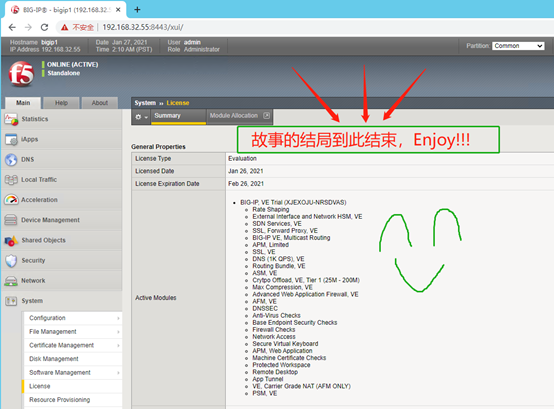Open Certificate Management under System
Image resolution: width=554 pixels, height=409 pixels.
pos(72,345)
